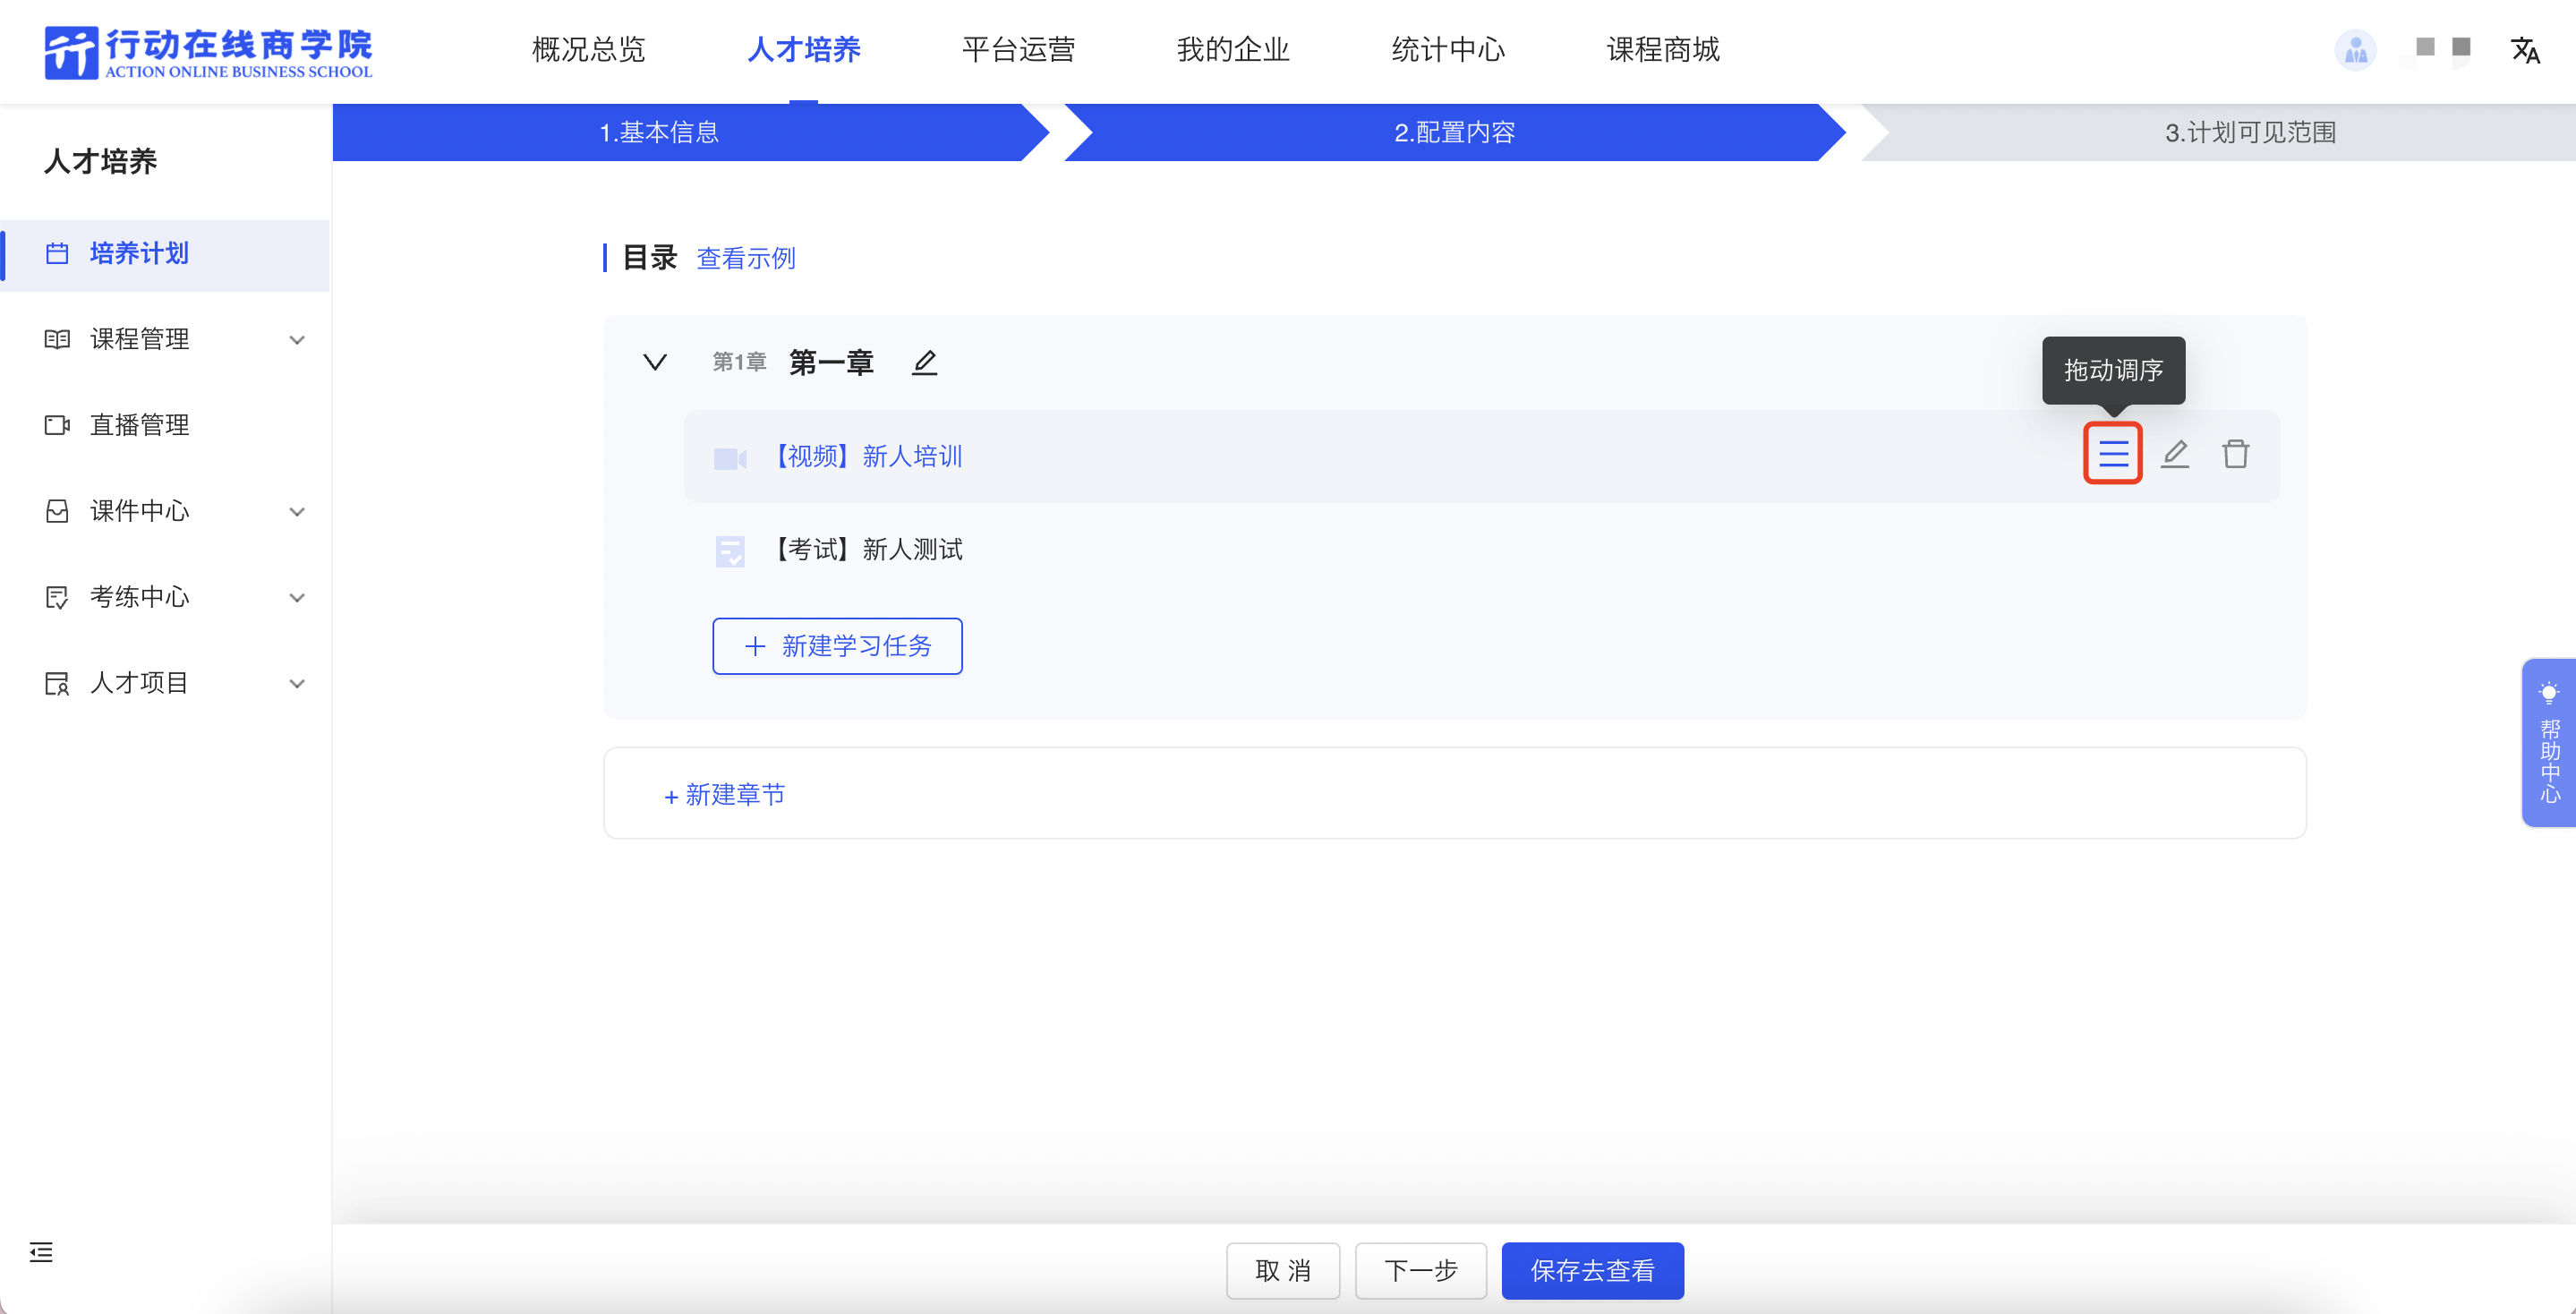2576x1314 pixels.
Task: Click the language translate icon
Action: click(2525, 50)
